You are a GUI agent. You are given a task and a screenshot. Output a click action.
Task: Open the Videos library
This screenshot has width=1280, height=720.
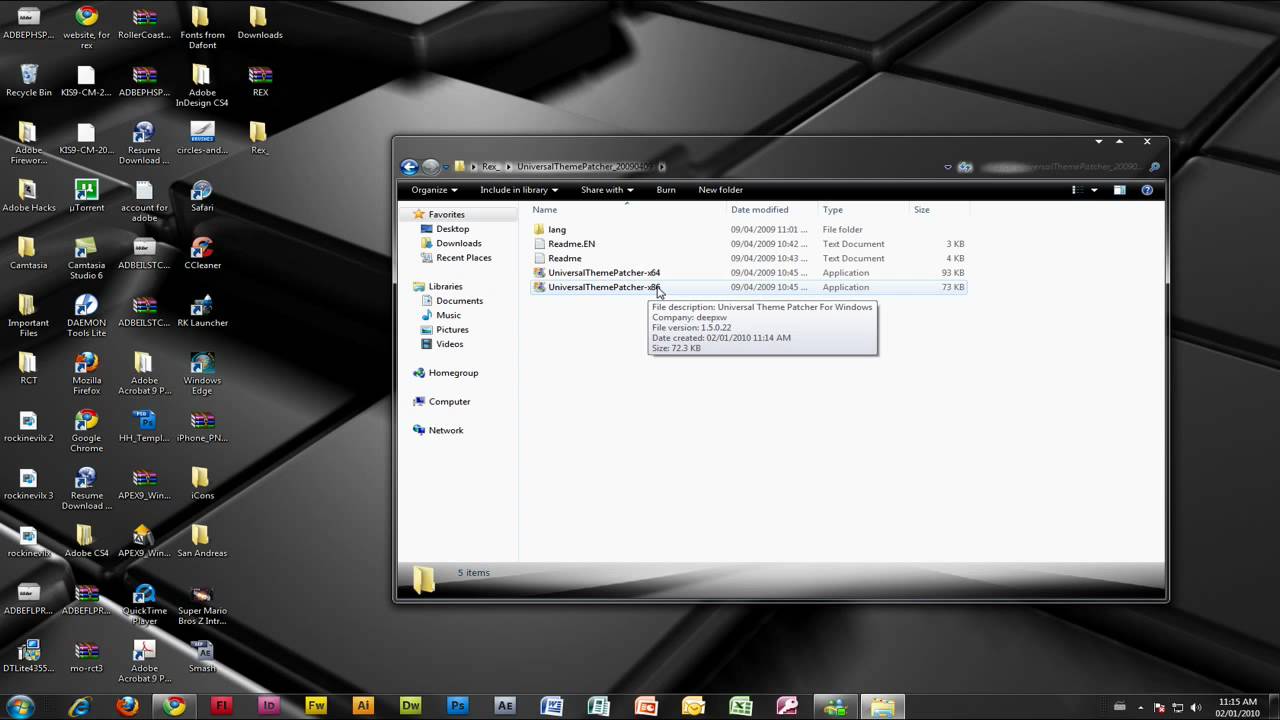coord(449,344)
